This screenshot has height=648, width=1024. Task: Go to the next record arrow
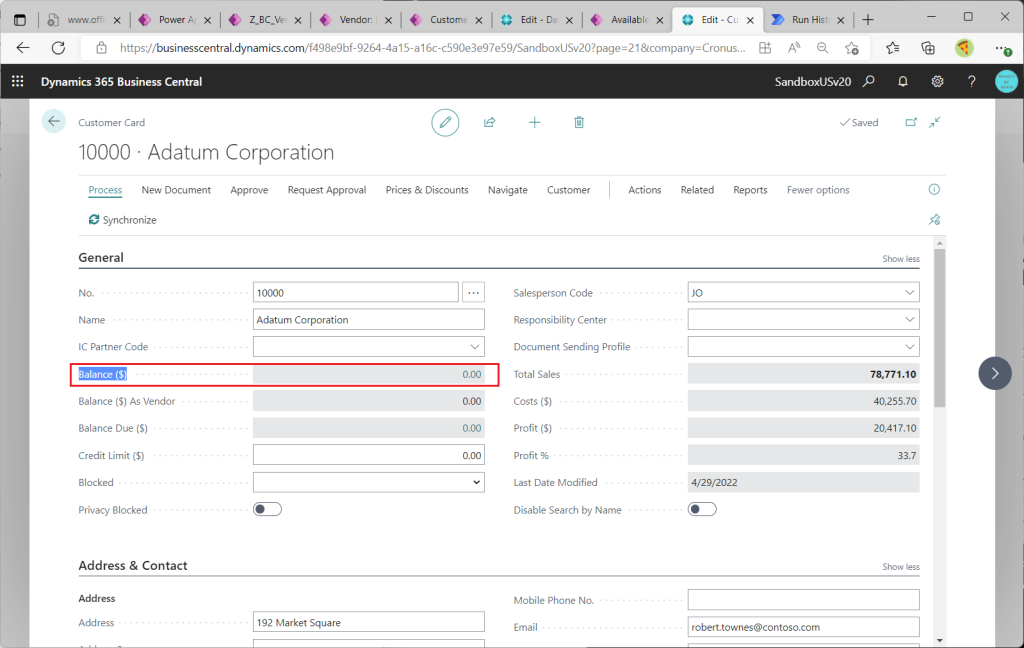[x=995, y=373]
